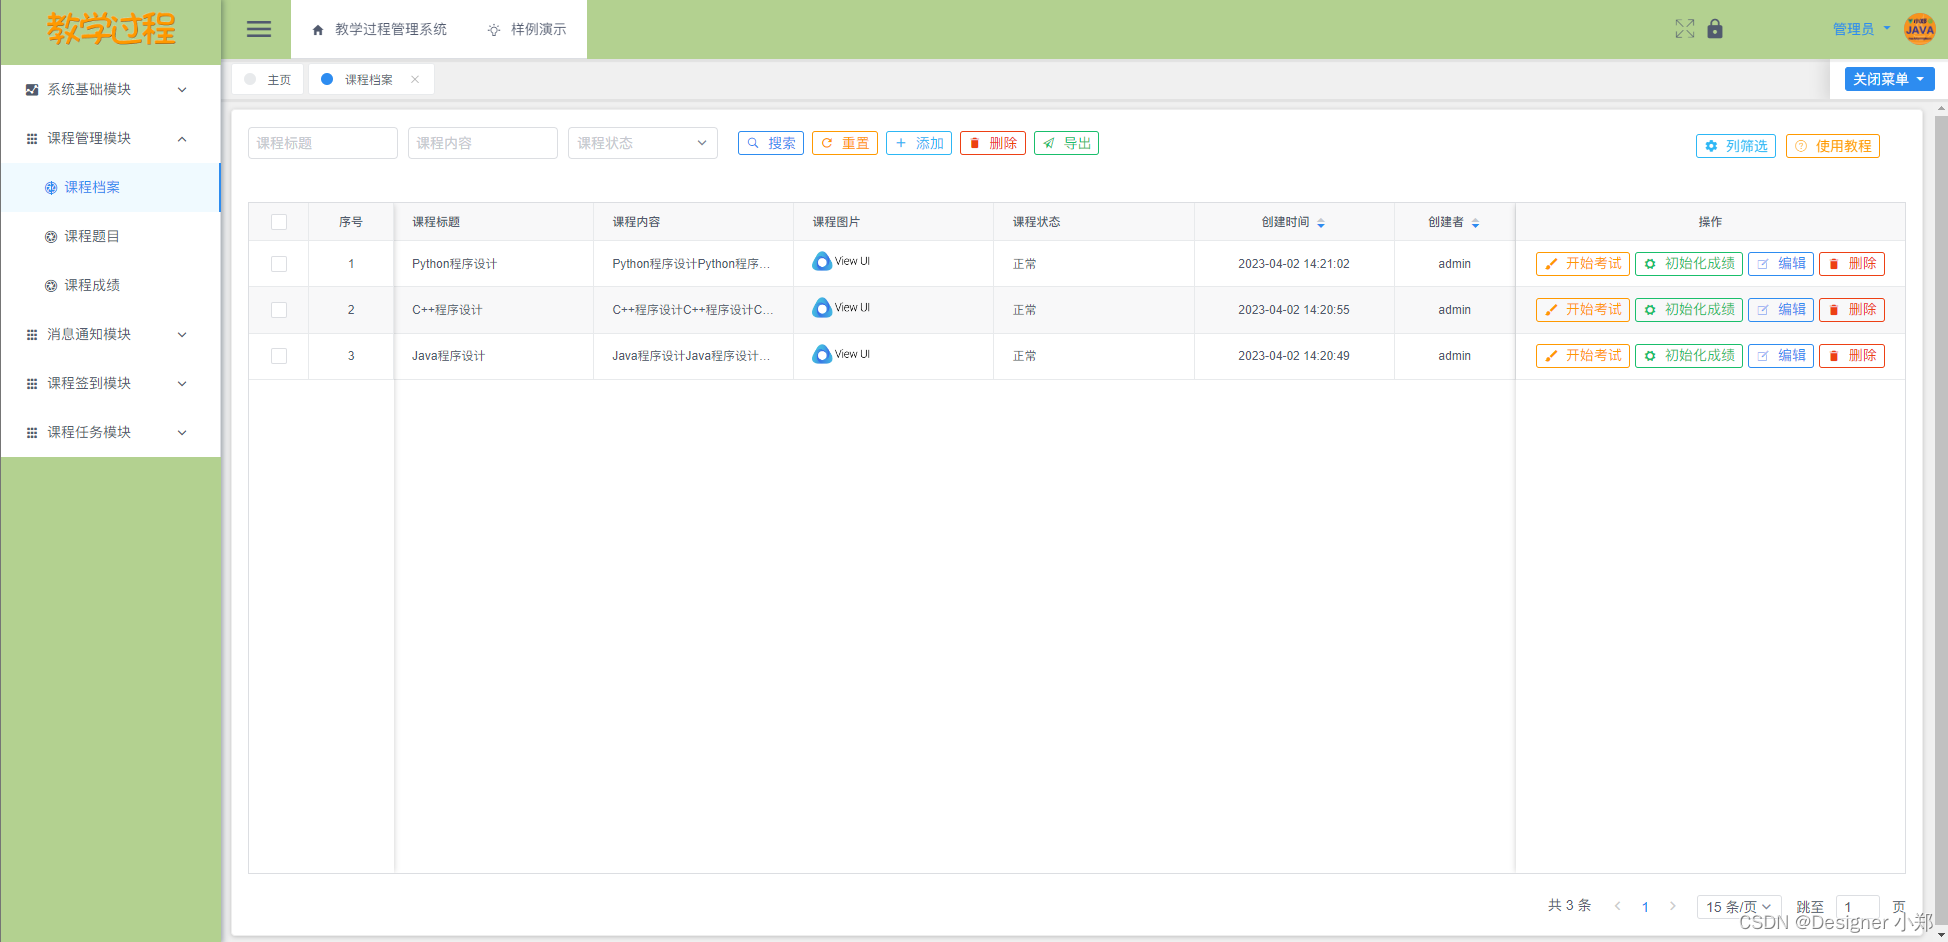The height and width of the screenshot is (942, 1948).
Task: Expand 课程签到模块 menu
Action: coord(110,383)
